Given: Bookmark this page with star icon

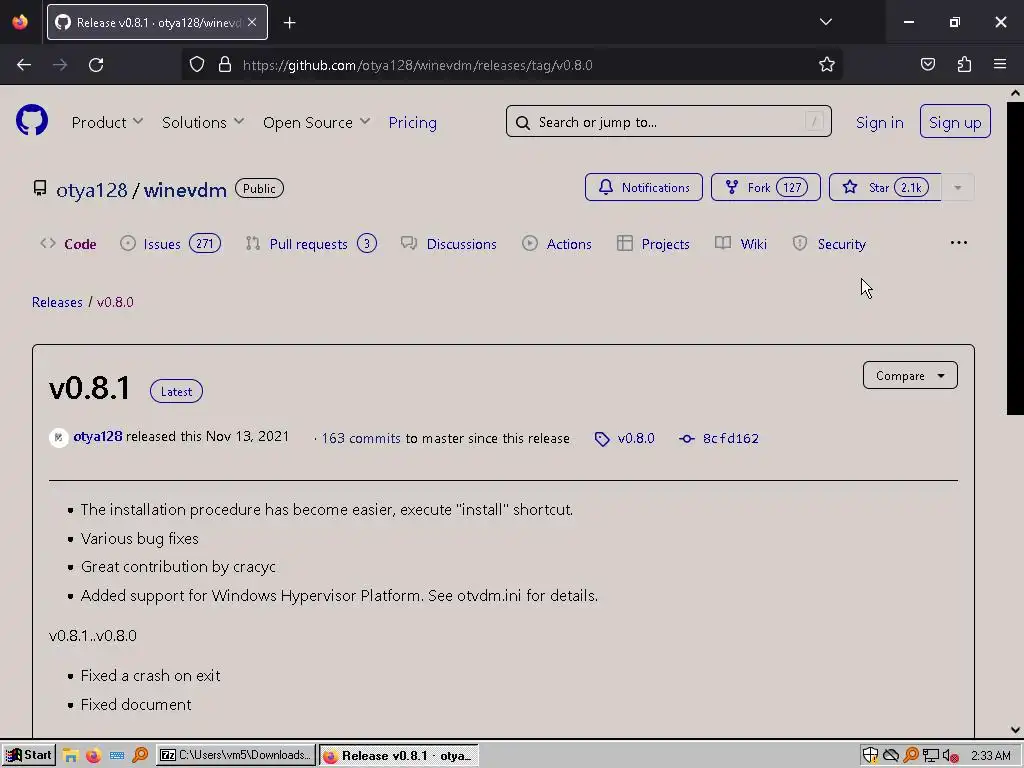Looking at the screenshot, I should coord(827,65).
